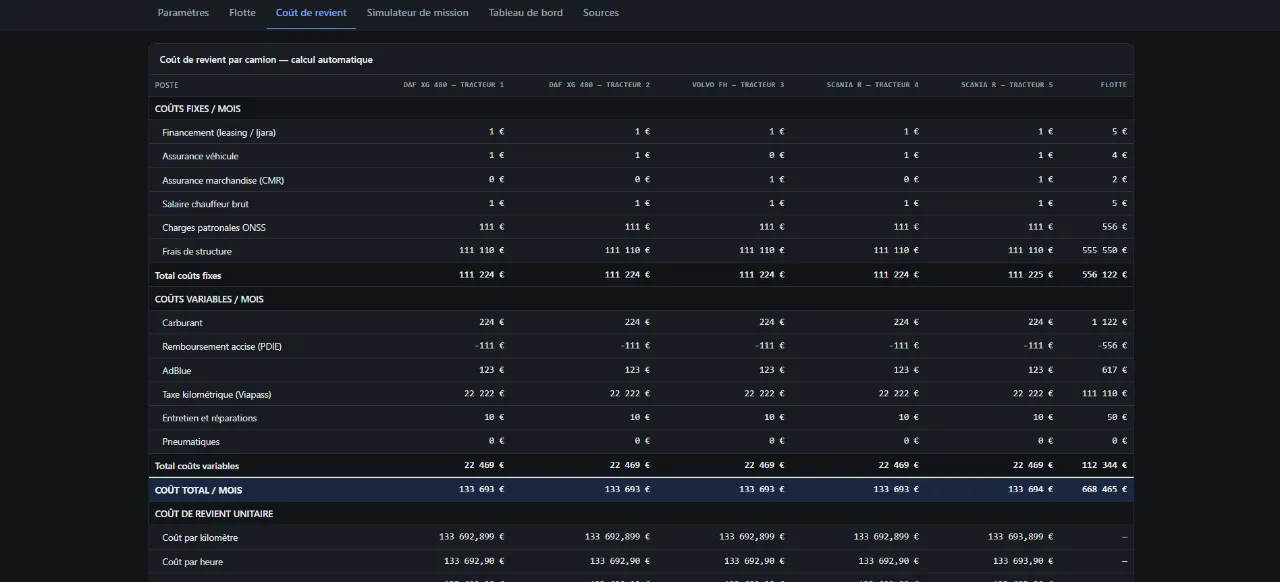This screenshot has height=582, width=1280.
Task: Select the Financement (leasing / Ijara) row label
Action: (x=219, y=132)
